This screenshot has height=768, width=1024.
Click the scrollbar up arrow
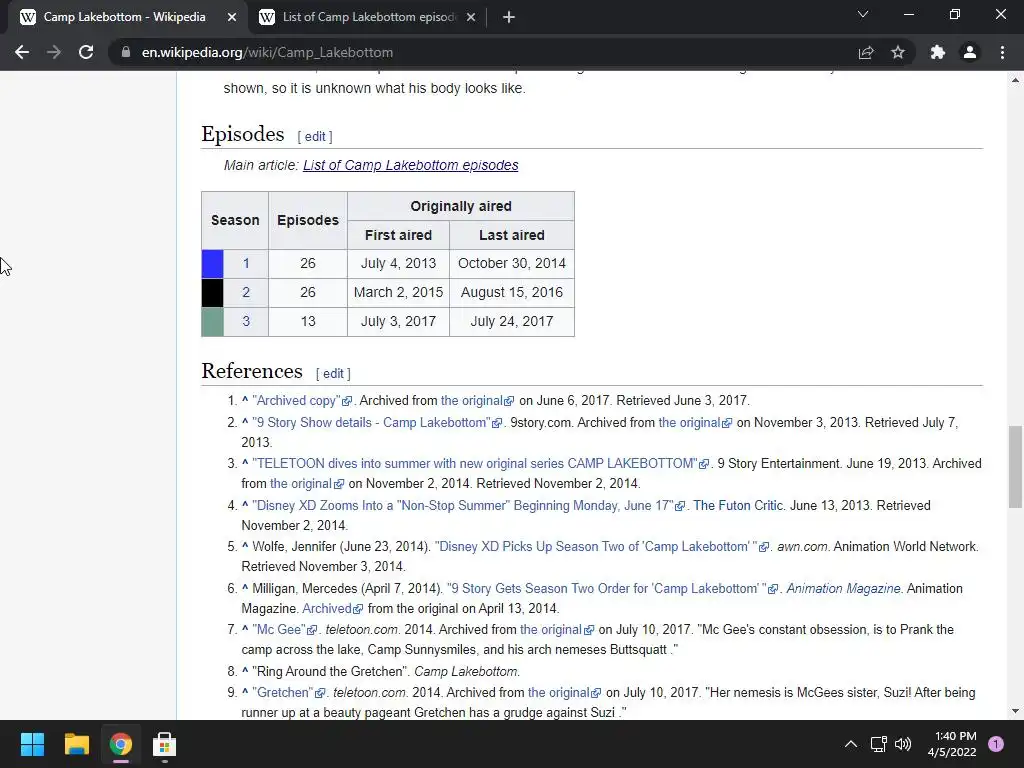click(1015, 80)
